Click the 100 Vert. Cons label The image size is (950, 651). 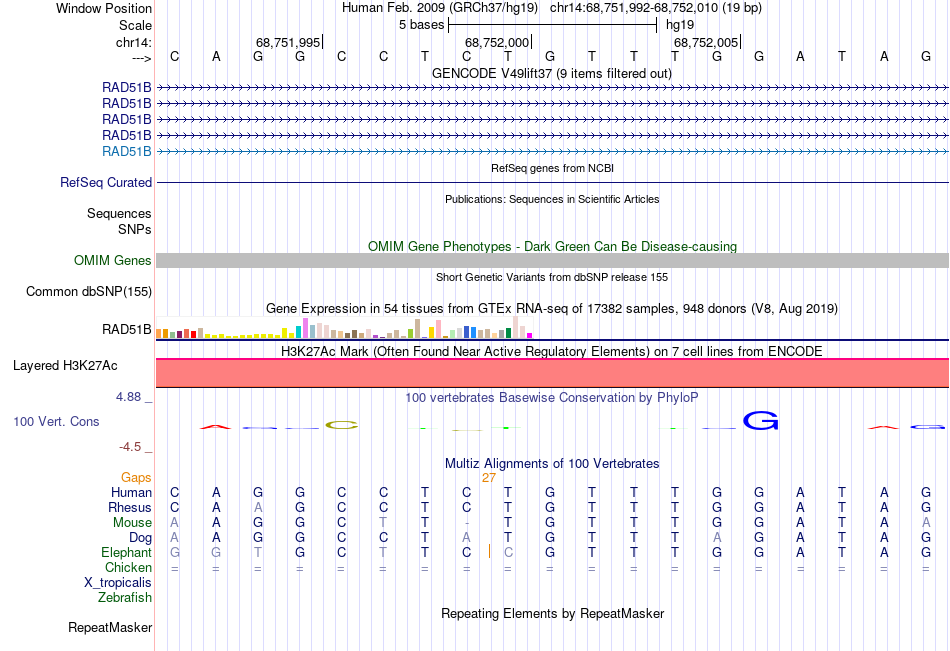coord(56,421)
